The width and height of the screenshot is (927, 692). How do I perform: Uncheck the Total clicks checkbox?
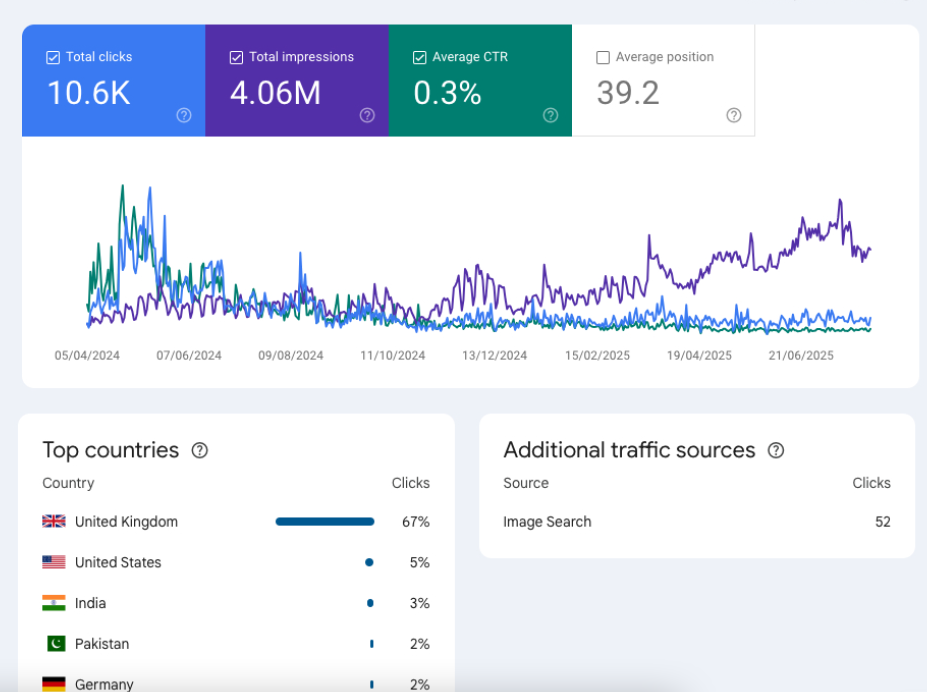tap(53, 58)
